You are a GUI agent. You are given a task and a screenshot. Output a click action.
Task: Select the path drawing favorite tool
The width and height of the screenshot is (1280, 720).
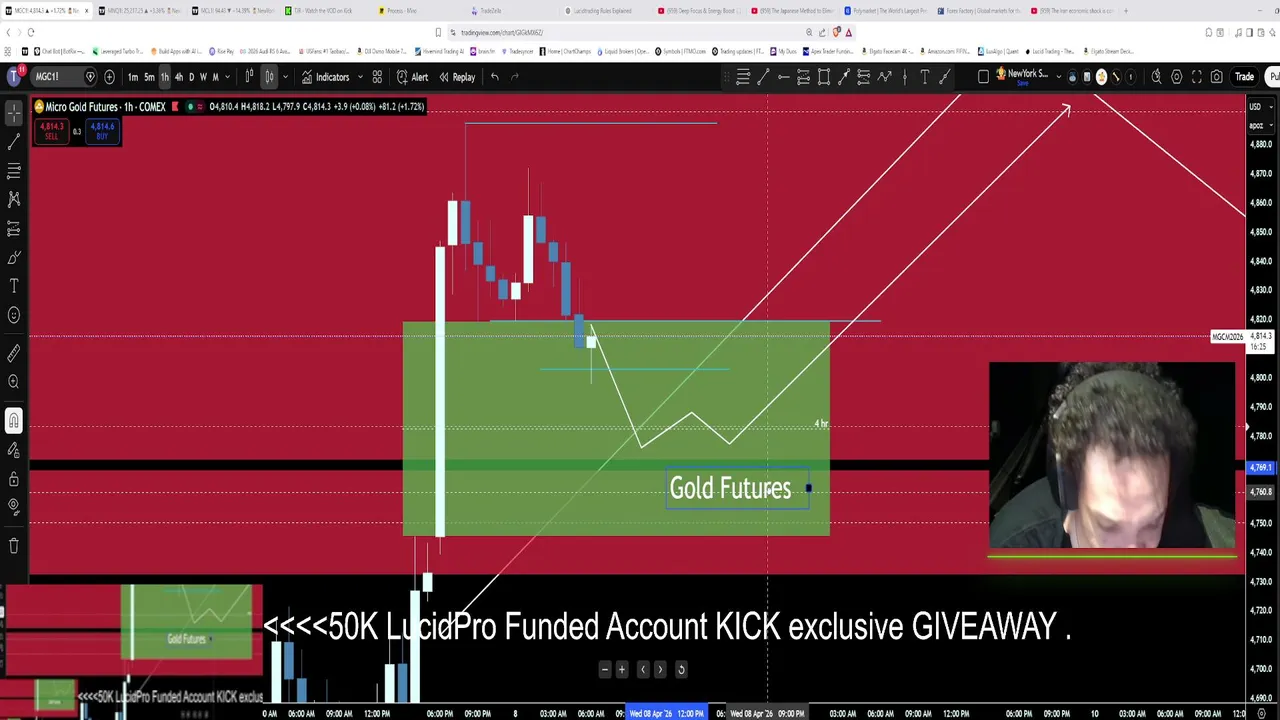tap(884, 77)
